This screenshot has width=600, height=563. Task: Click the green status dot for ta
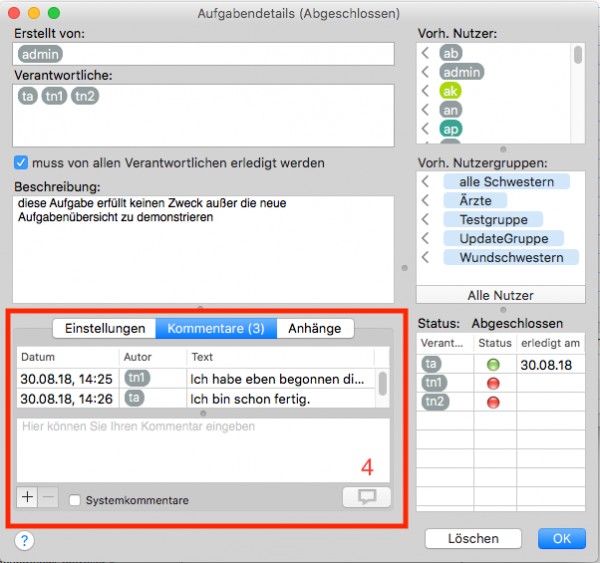point(493,364)
